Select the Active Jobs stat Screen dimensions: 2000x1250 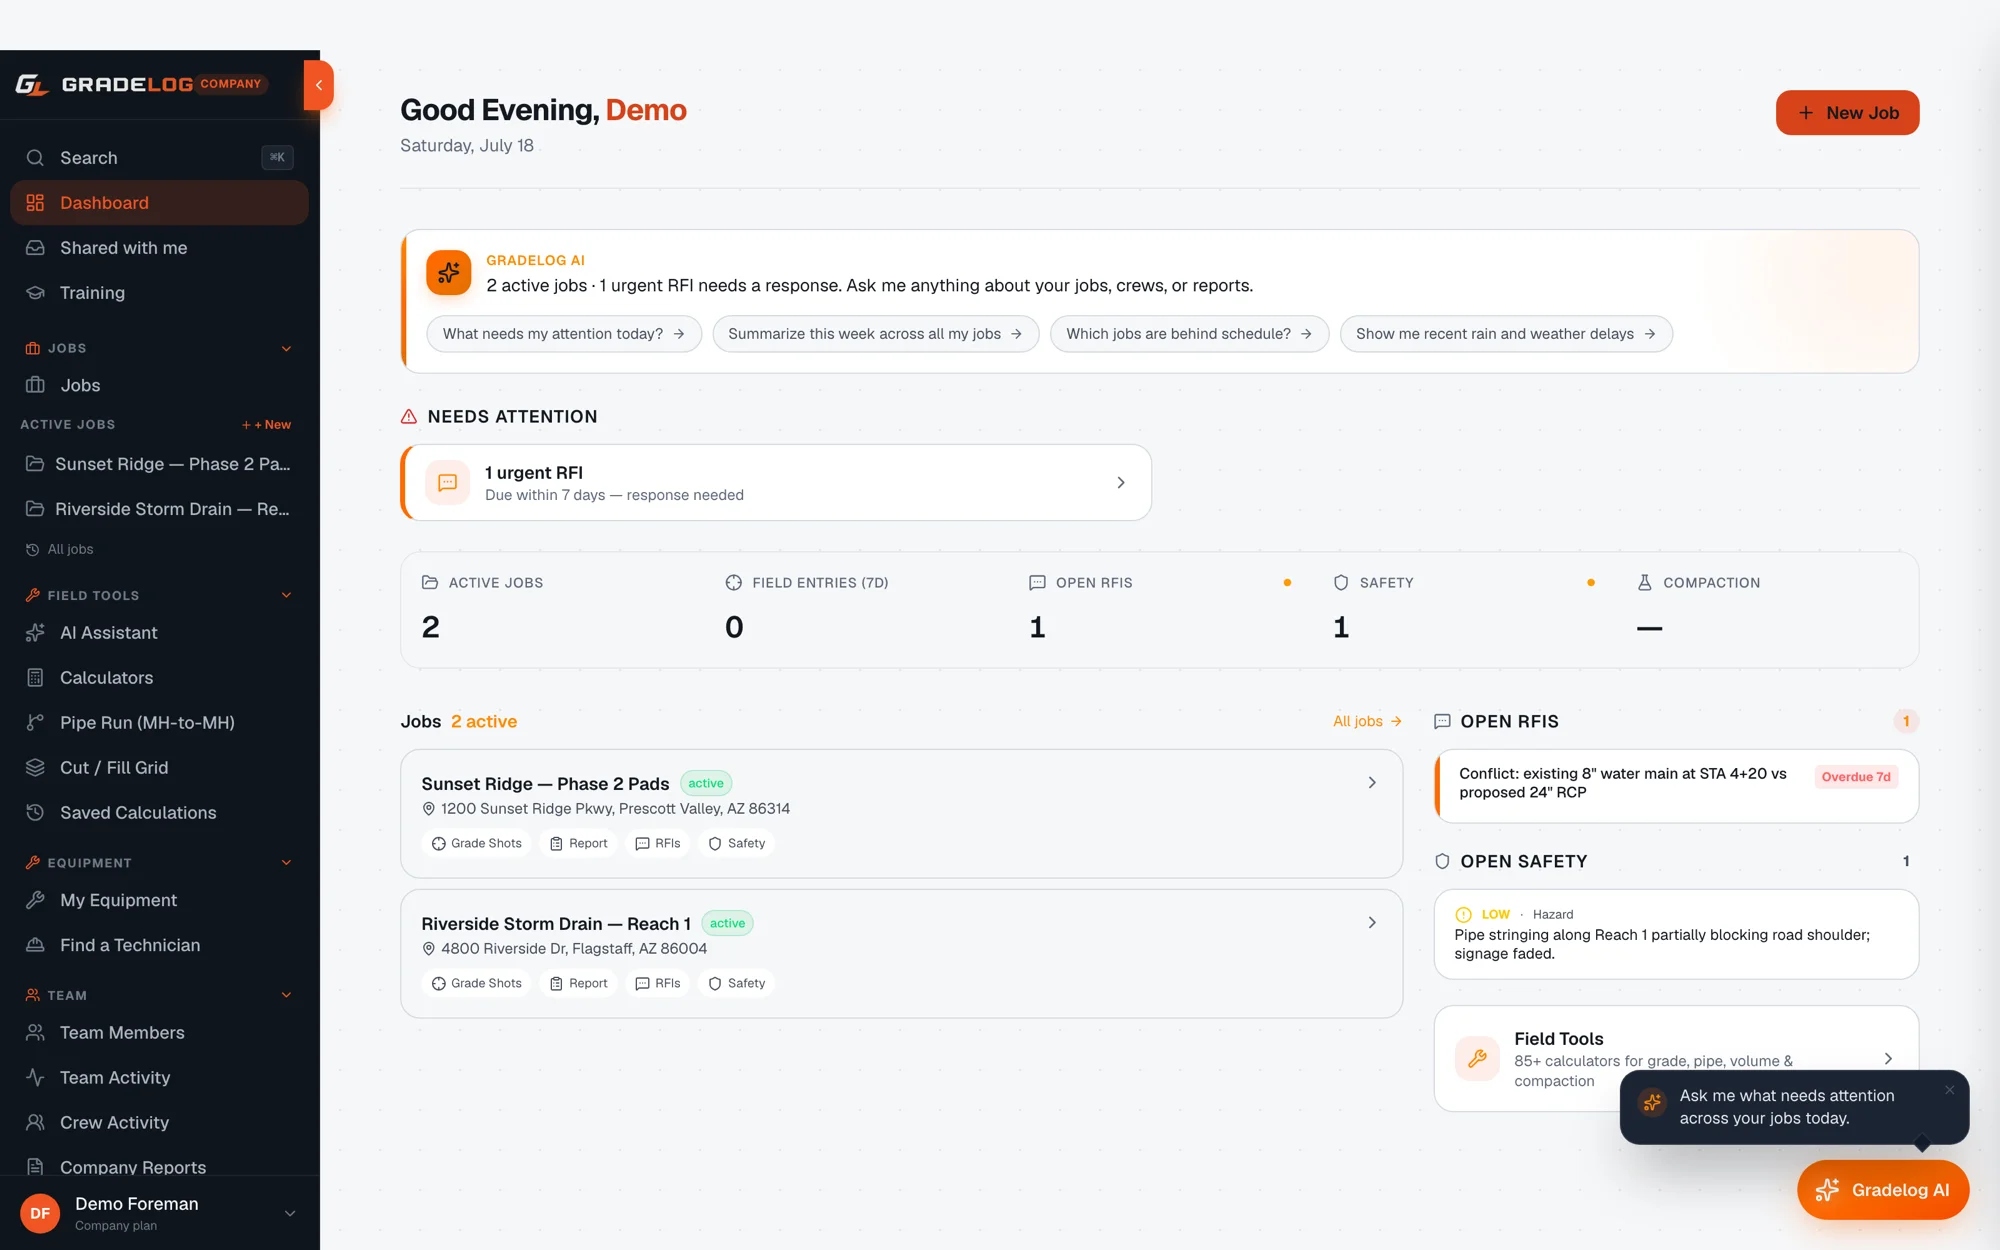[552, 609]
